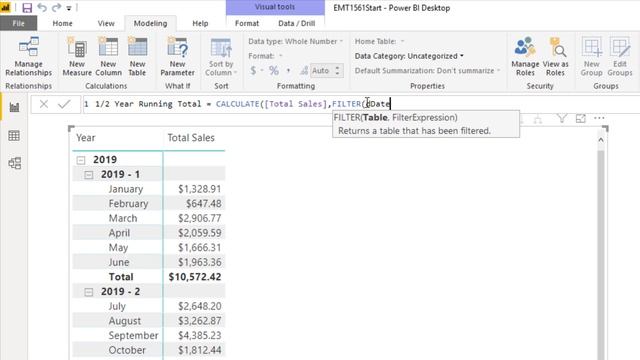Open New Parameter what-if
This screenshot has height=360, width=640.
pos(177,56)
